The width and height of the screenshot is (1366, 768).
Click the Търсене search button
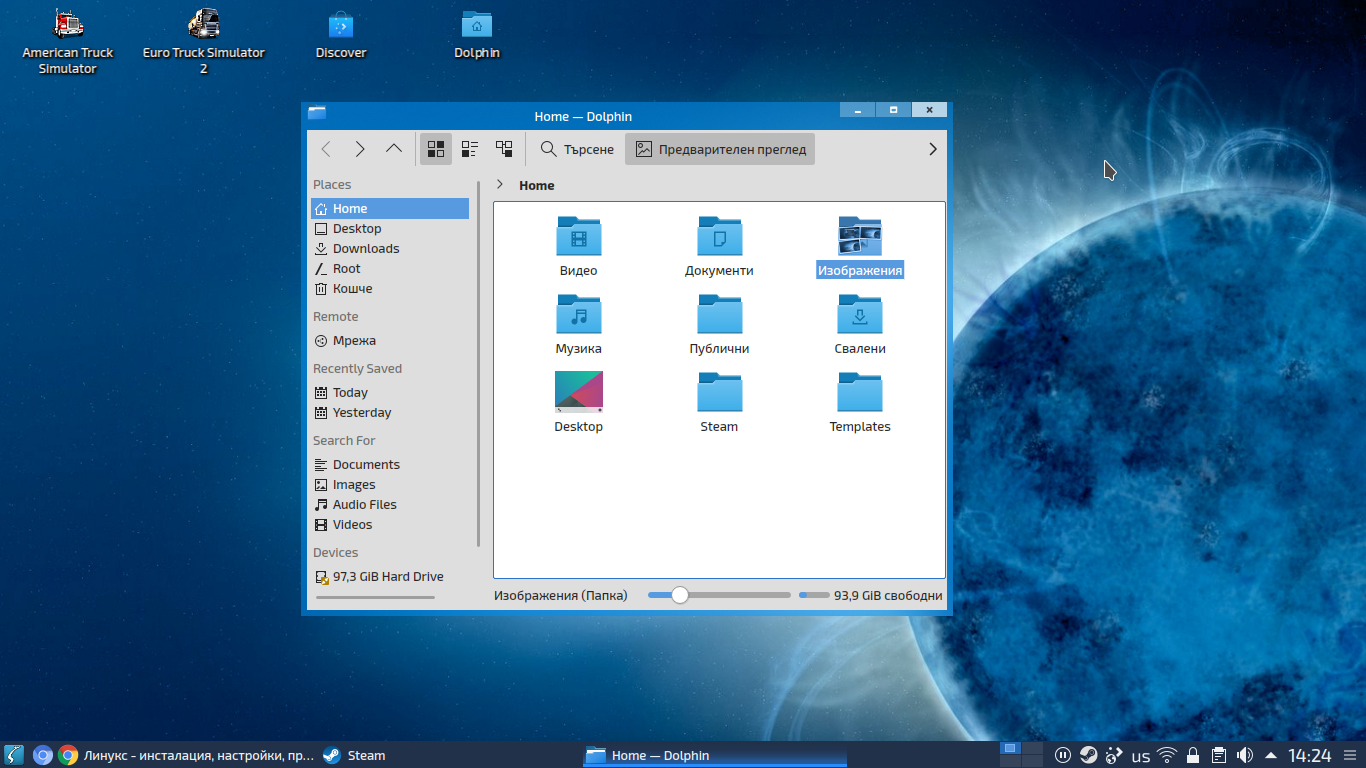[x=577, y=149]
